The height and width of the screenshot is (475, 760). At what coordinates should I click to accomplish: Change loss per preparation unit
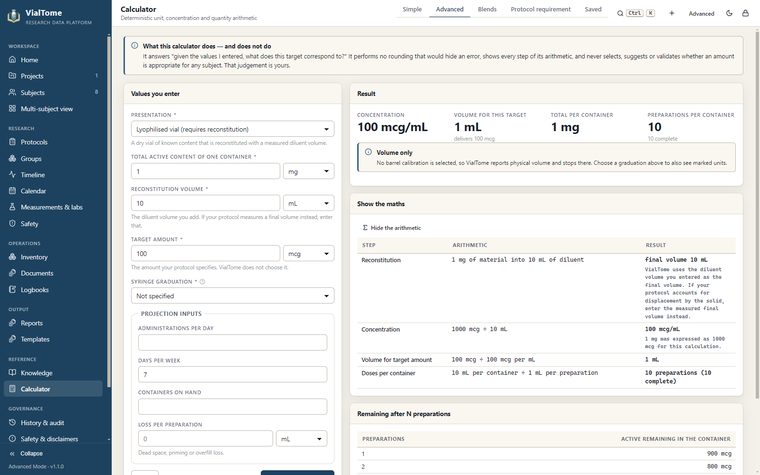(301, 439)
